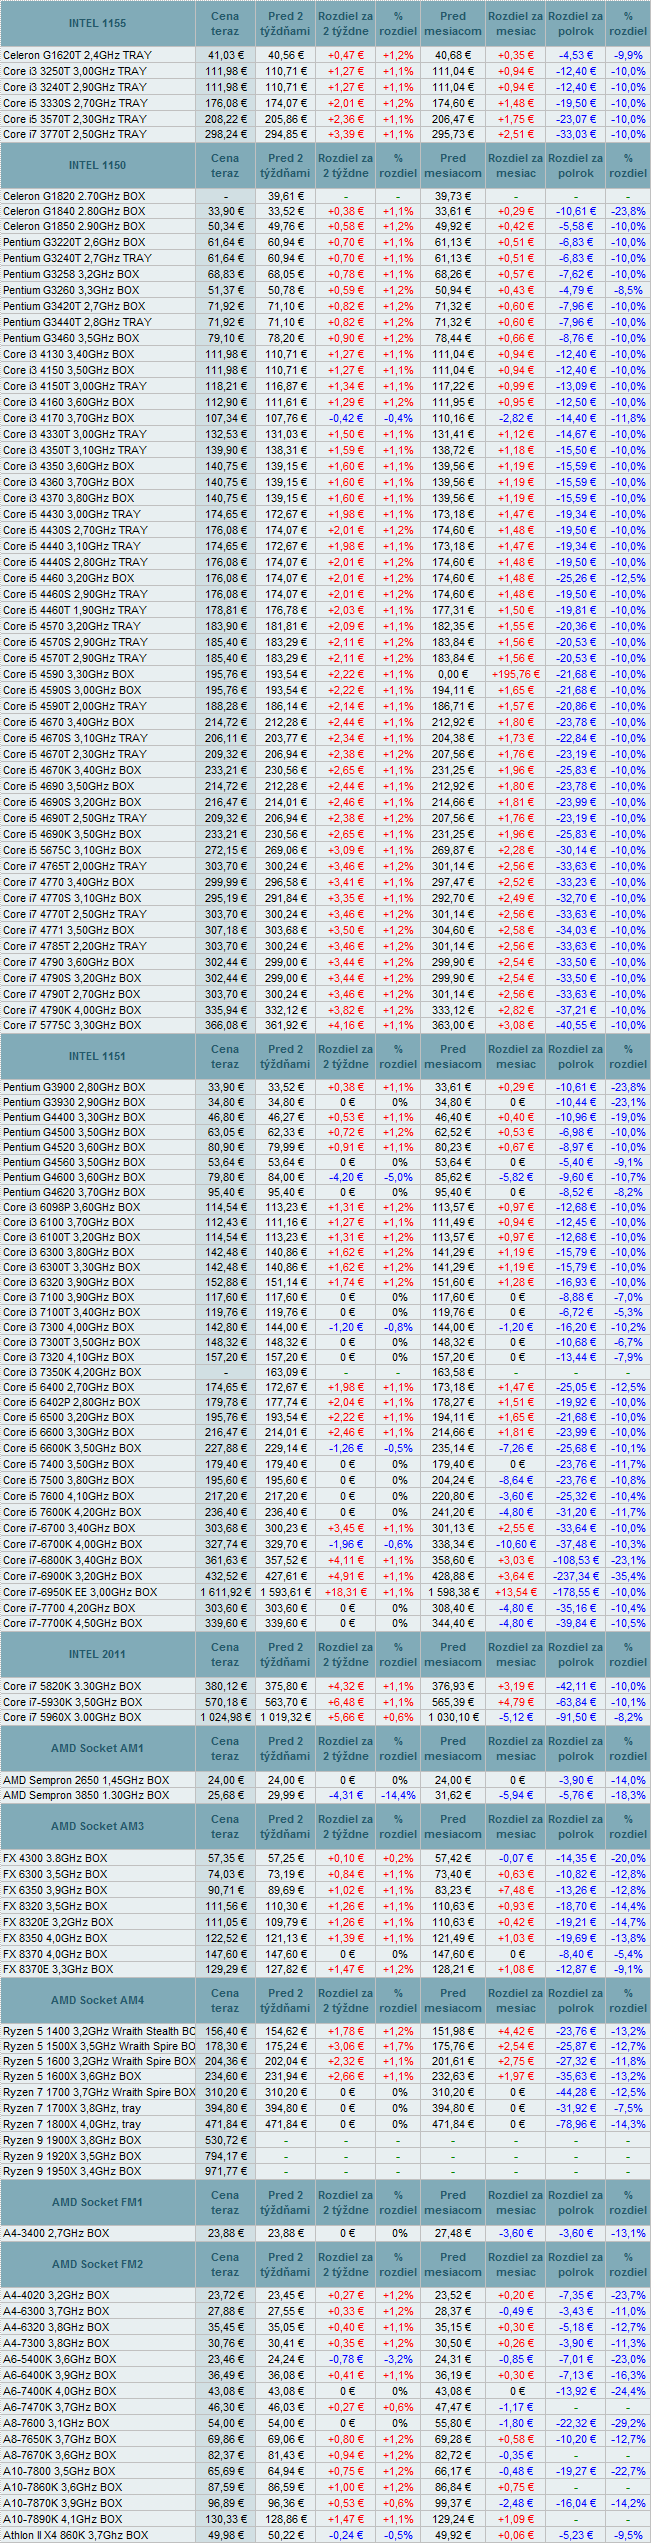Screen dimensions: 651x2543
Task: Select Ryzen 5 1400 3,2GHz Wraith Stealth row
Action: [99, 2031]
